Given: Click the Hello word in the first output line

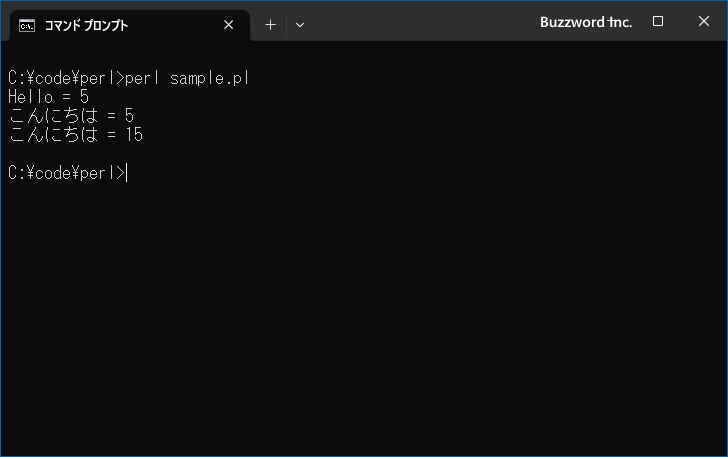Looking at the screenshot, I should [31, 97].
